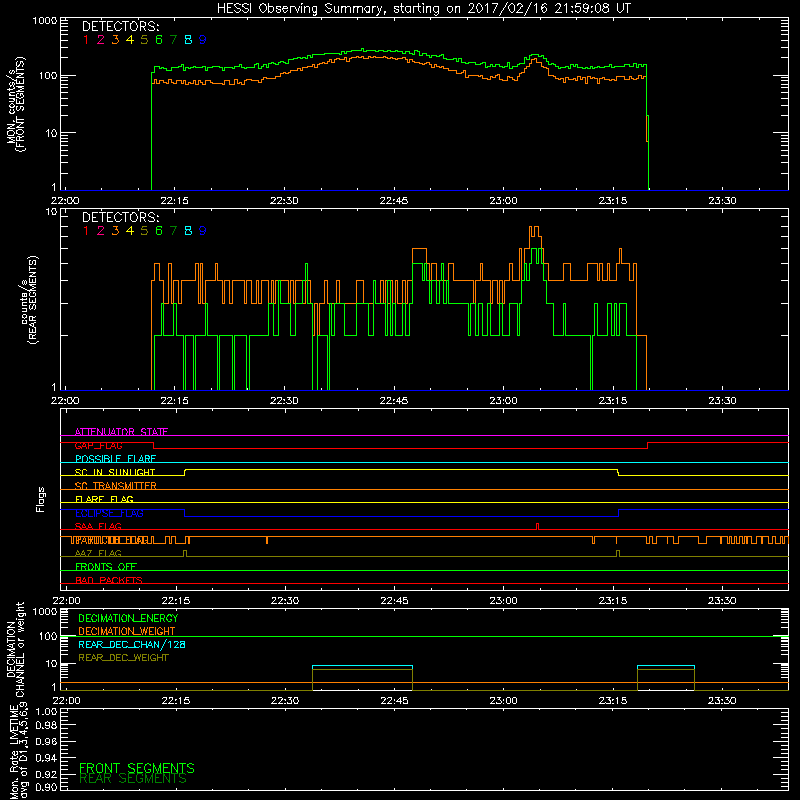
Task: Click the 22:15 tick label under the rear segments plot
Action: coord(174,401)
